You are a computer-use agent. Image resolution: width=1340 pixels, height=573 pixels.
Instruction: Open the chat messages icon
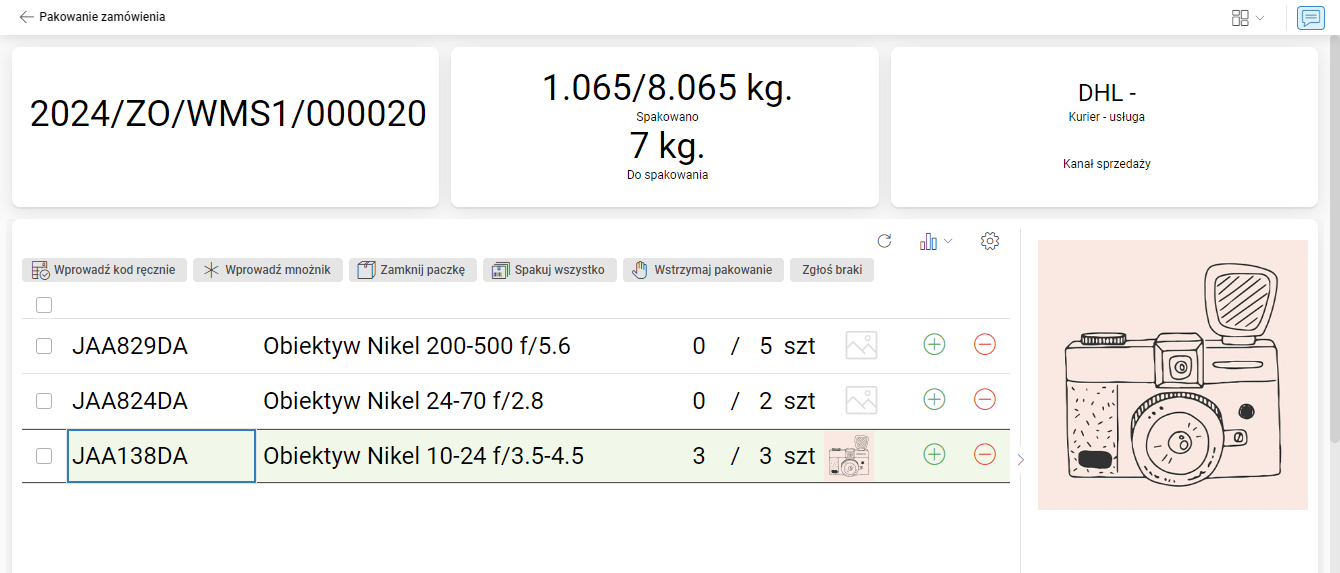point(1309,18)
